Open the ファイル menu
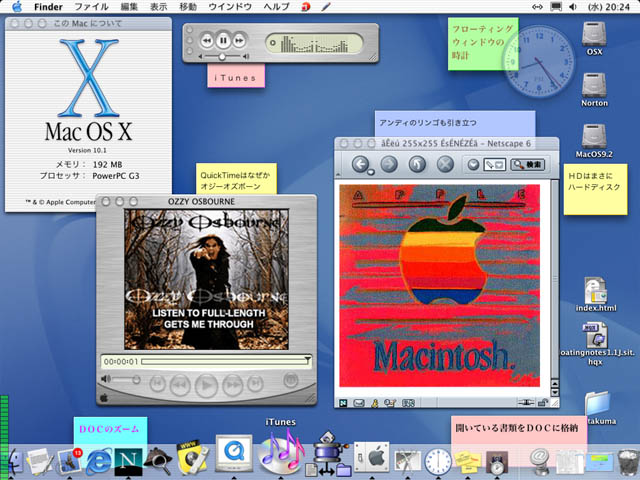640x480 pixels. [x=91, y=7]
